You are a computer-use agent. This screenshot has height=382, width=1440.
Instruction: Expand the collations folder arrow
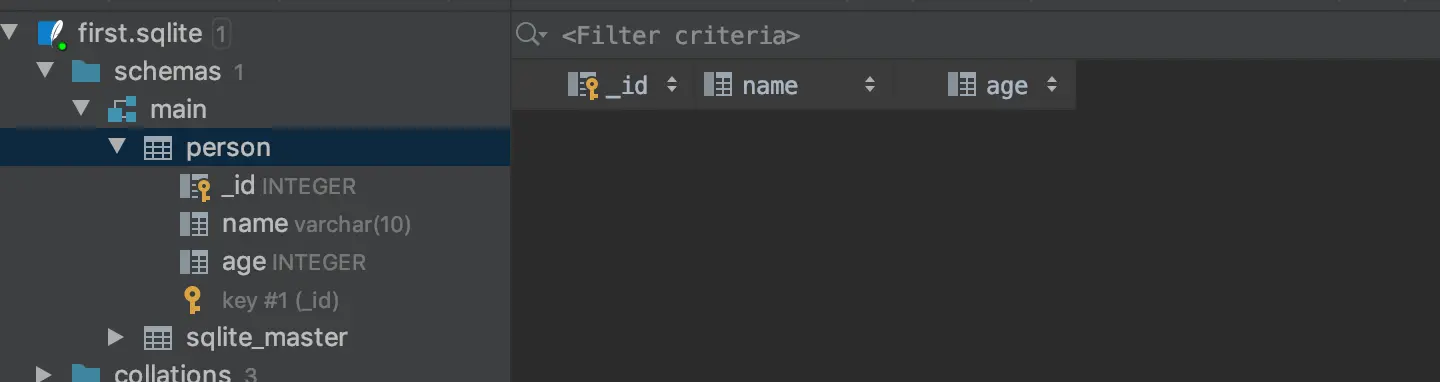(44, 374)
